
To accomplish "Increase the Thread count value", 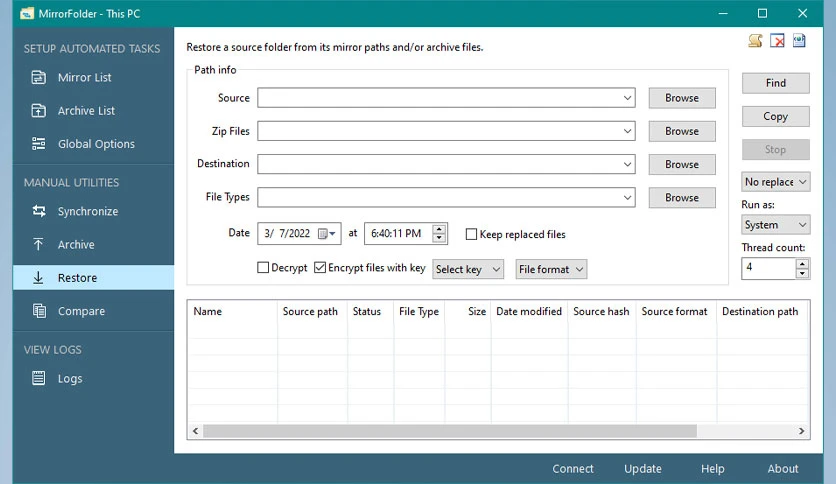I will [x=802, y=263].
